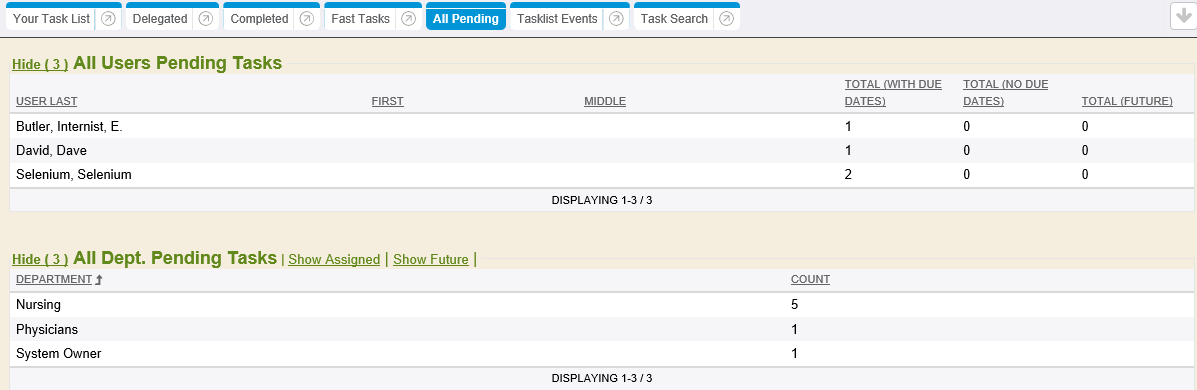Viewport: 1197px width, 390px height.
Task: Switch to the Delegated tab
Action: pyautogui.click(x=160, y=19)
